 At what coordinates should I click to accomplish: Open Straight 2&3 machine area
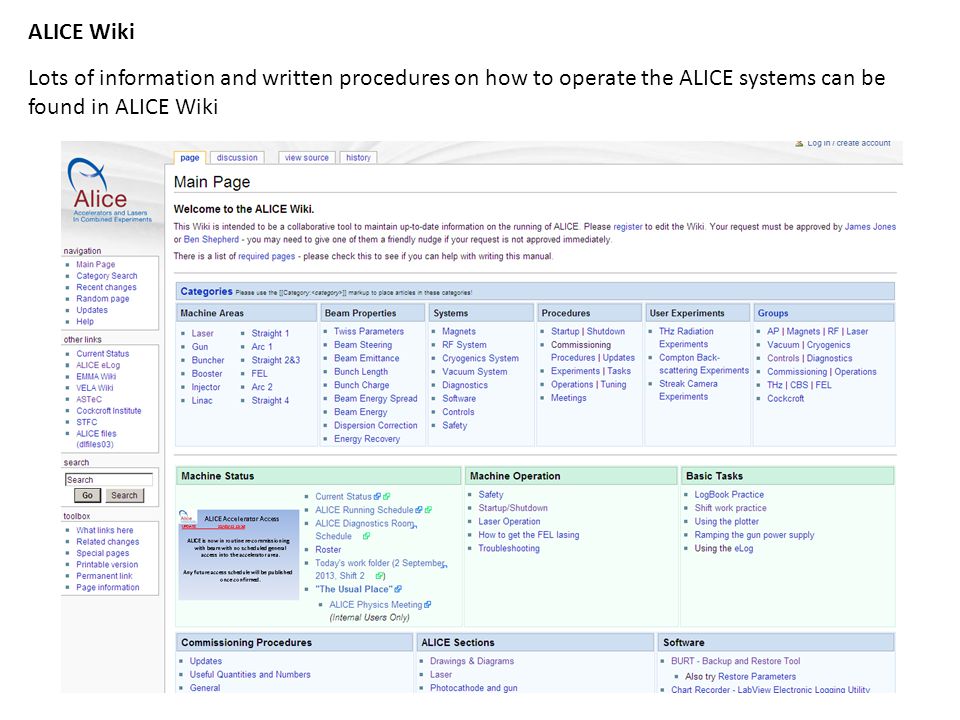276,361
